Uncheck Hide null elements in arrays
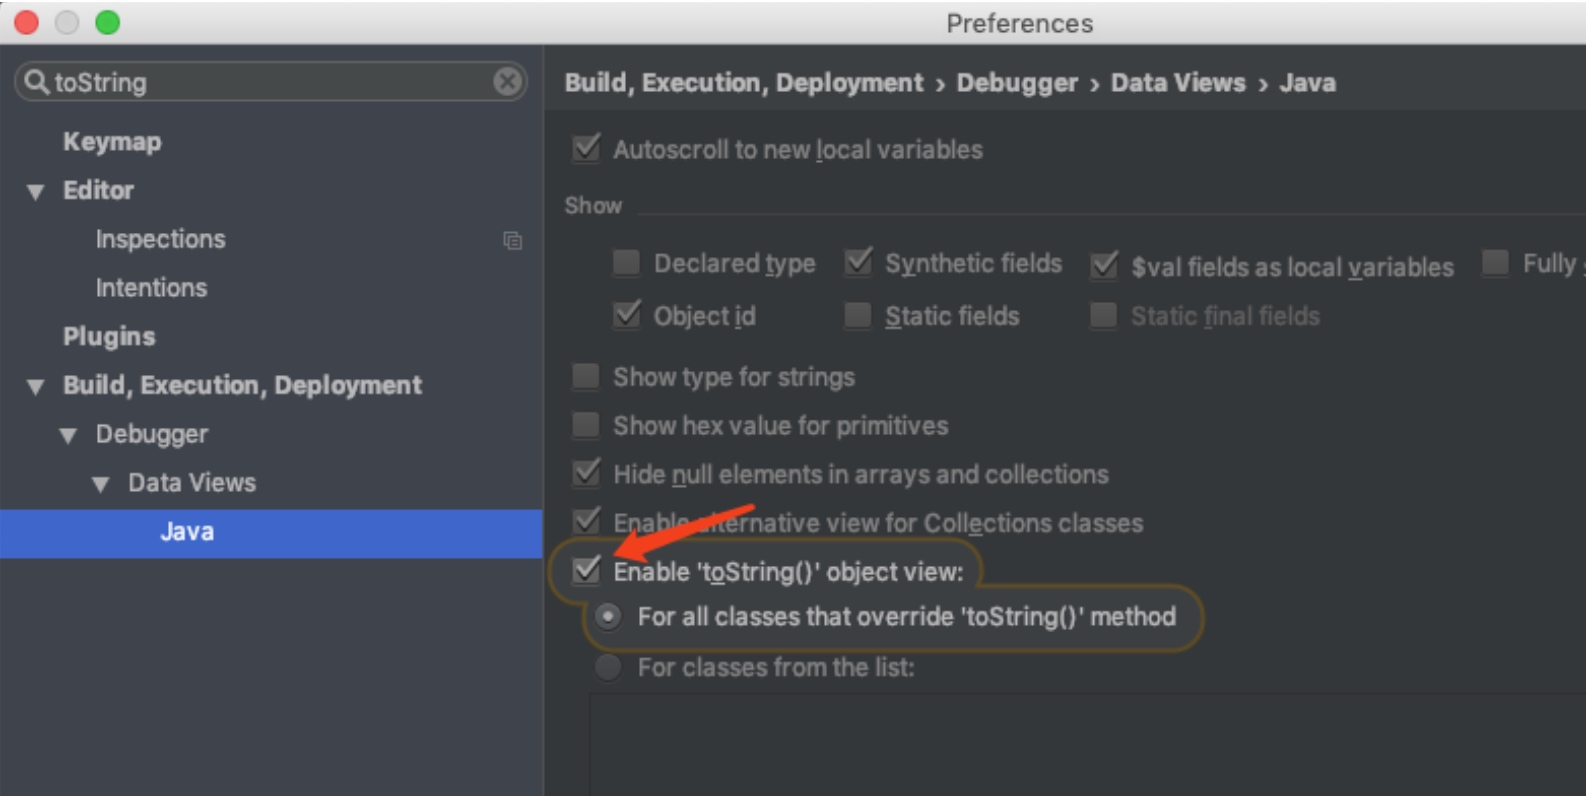The width and height of the screenshot is (1586, 796). coord(586,474)
